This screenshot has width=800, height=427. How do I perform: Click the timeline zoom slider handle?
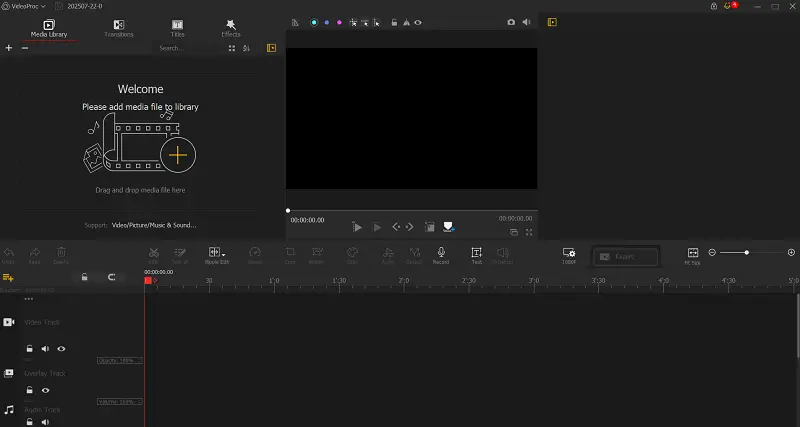tap(747, 252)
